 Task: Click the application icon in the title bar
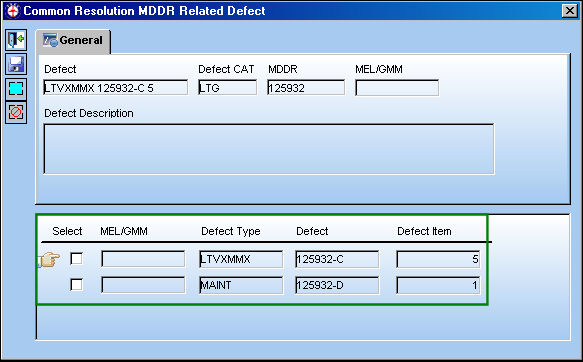coord(13,10)
